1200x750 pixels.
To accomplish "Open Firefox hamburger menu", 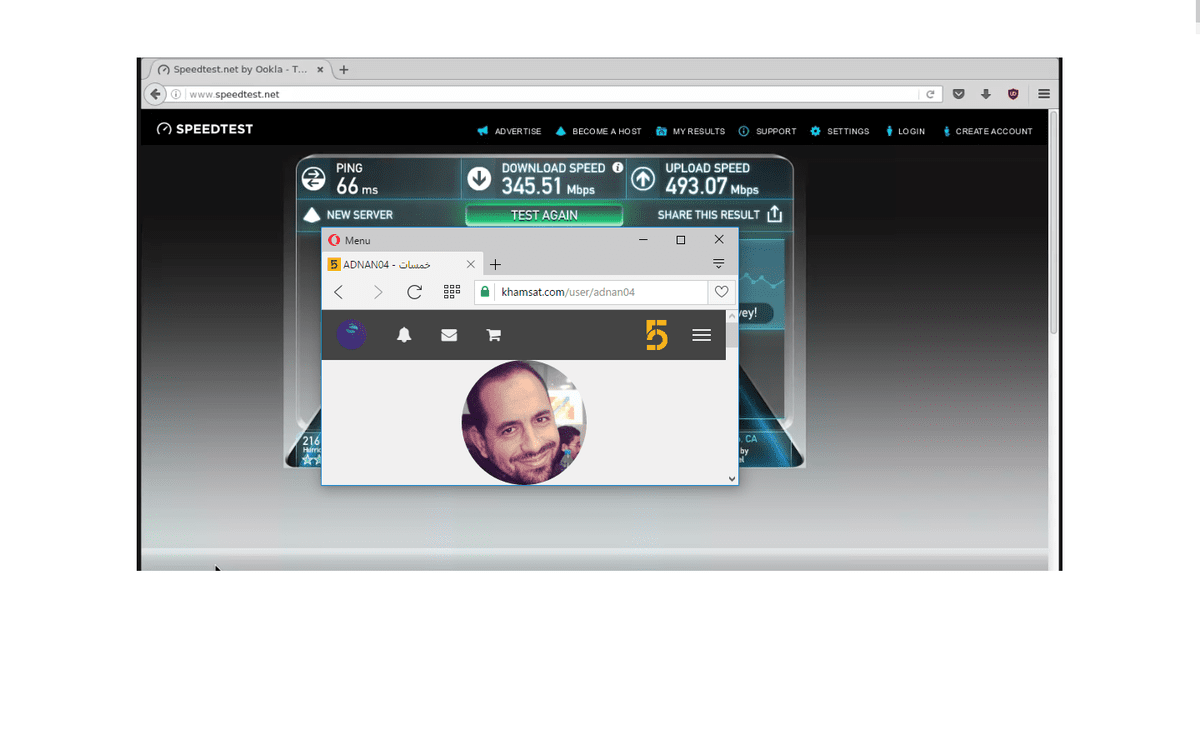I will click(x=1043, y=94).
